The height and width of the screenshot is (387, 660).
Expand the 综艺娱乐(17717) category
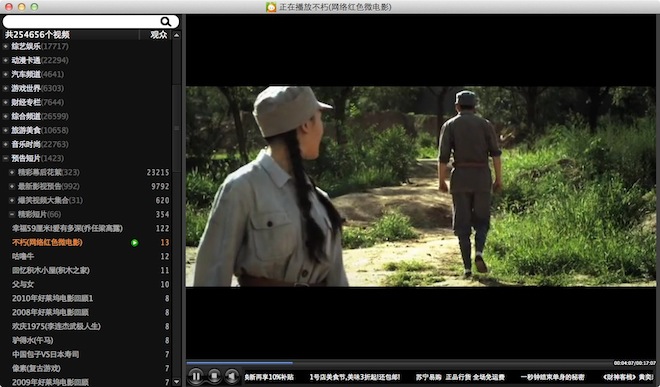(x=5, y=46)
